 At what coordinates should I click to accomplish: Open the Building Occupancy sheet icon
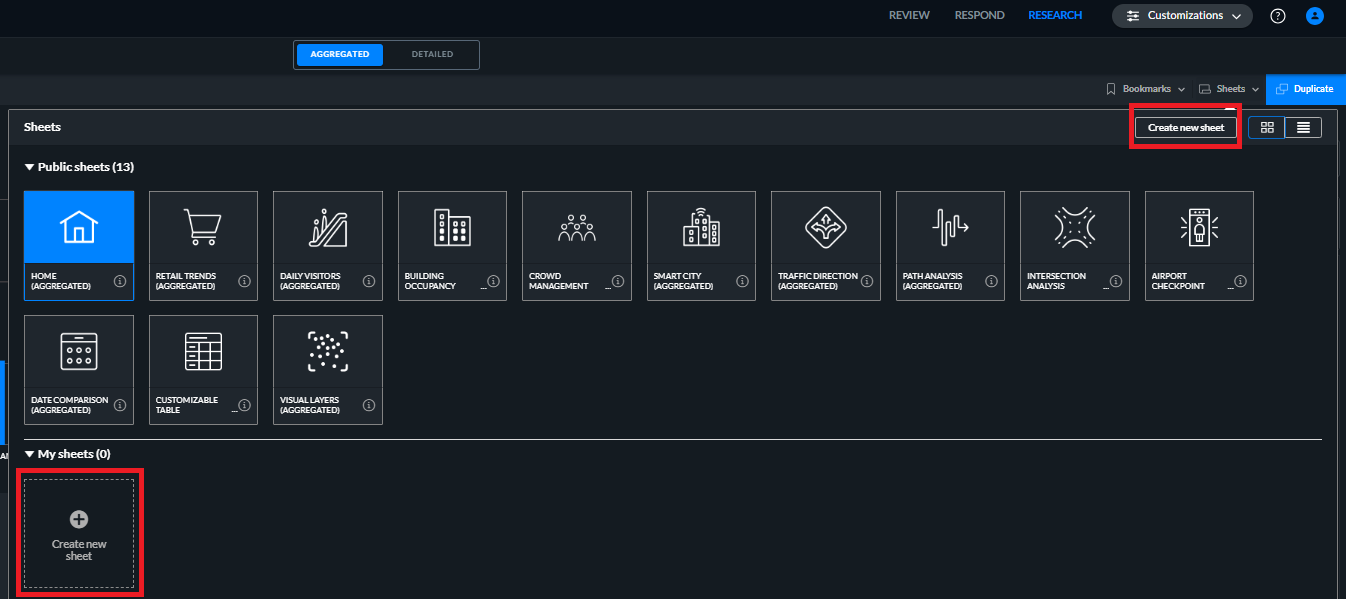pos(452,228)
